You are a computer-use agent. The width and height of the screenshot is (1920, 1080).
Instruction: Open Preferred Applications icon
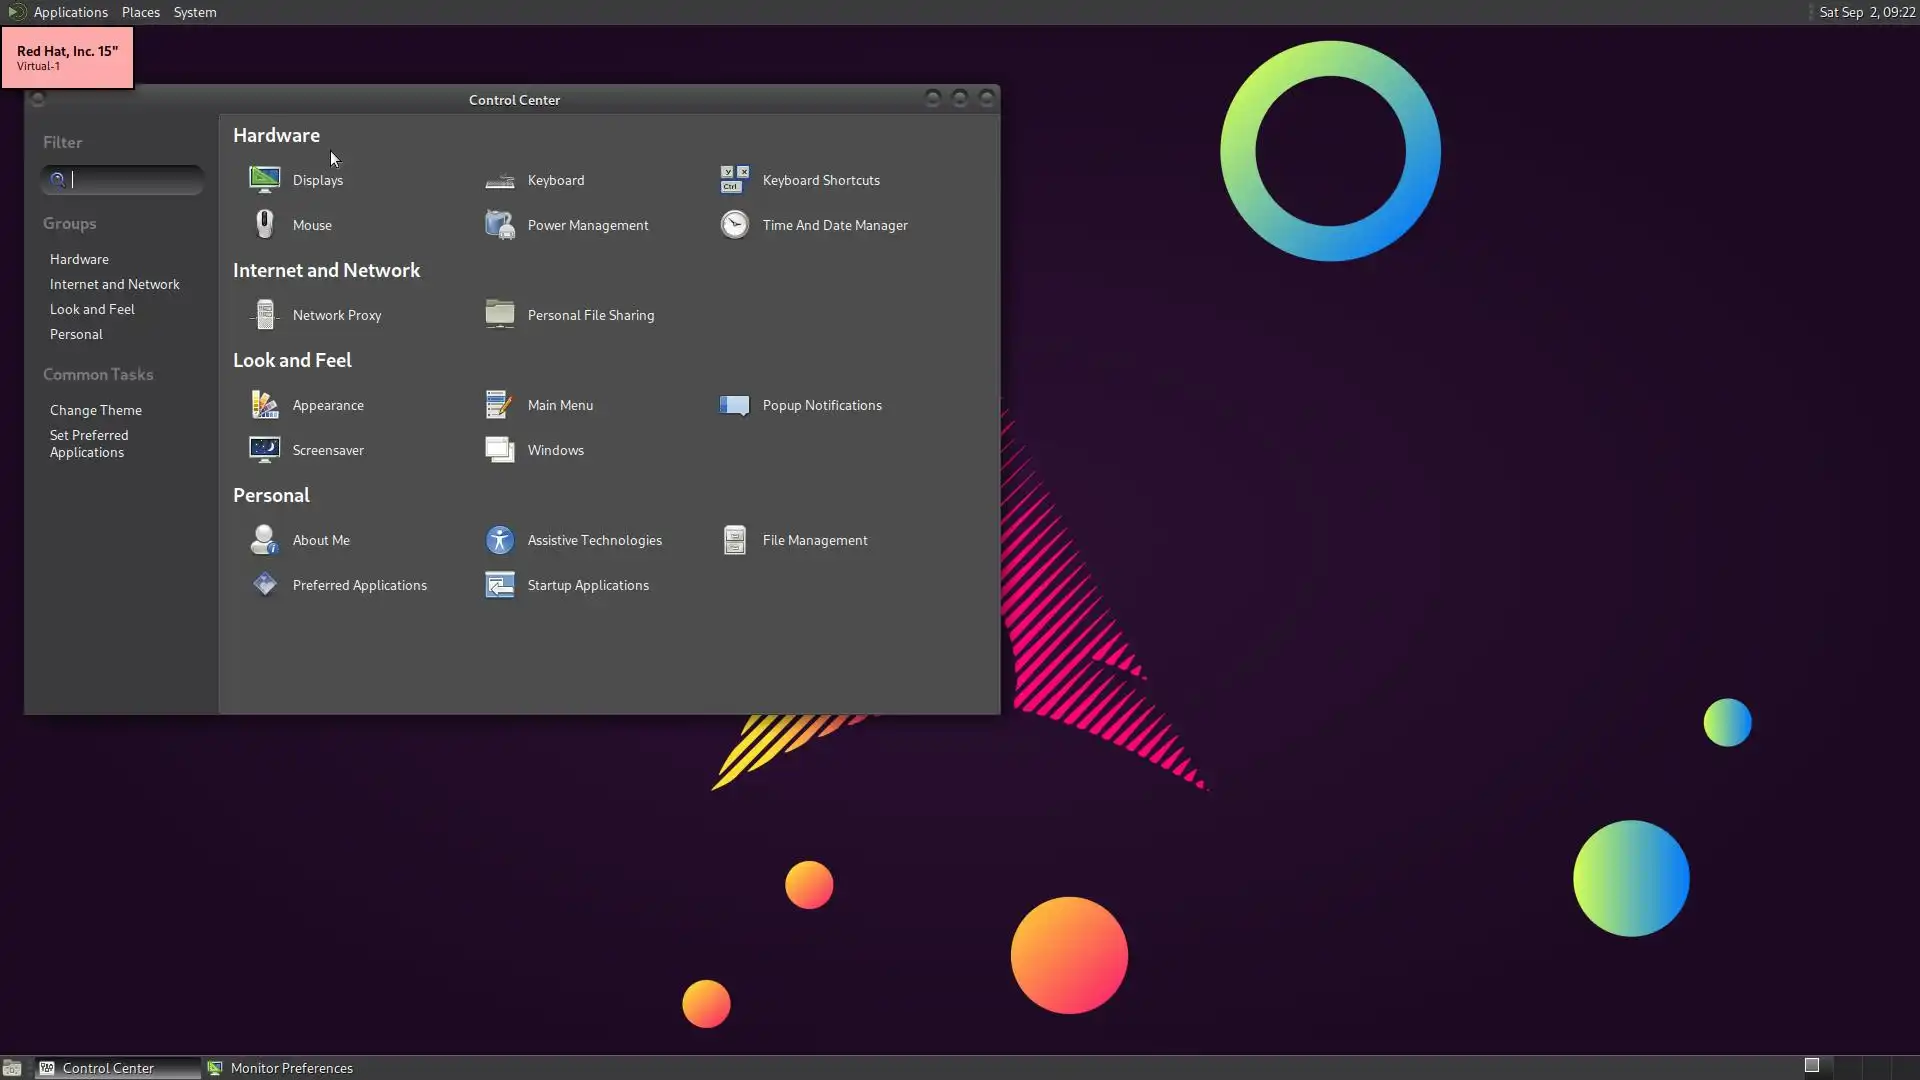(x=265, y=585)
